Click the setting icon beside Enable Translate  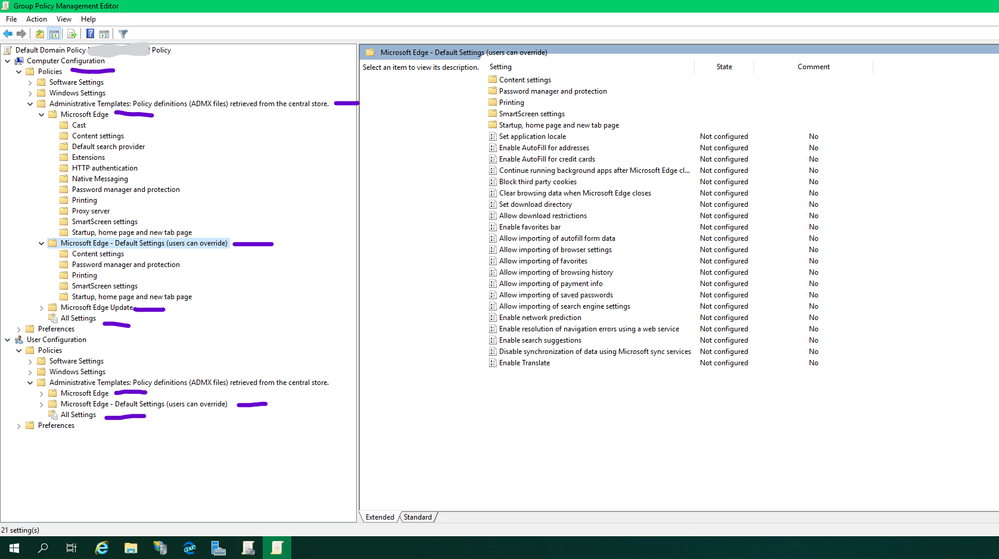tap(492, 363)
